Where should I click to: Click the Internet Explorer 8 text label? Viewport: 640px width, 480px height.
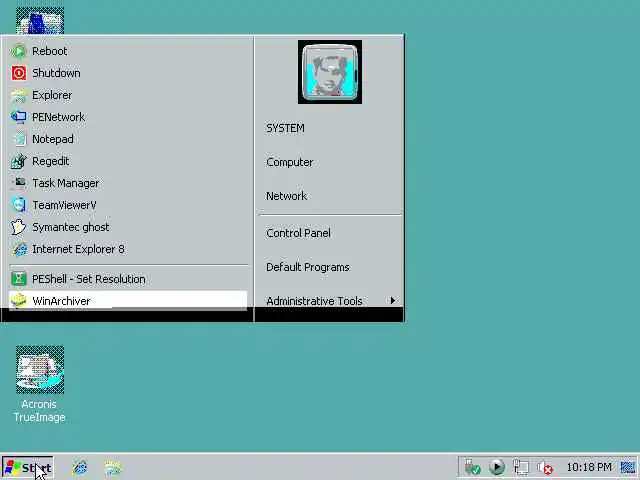[78, 249]
